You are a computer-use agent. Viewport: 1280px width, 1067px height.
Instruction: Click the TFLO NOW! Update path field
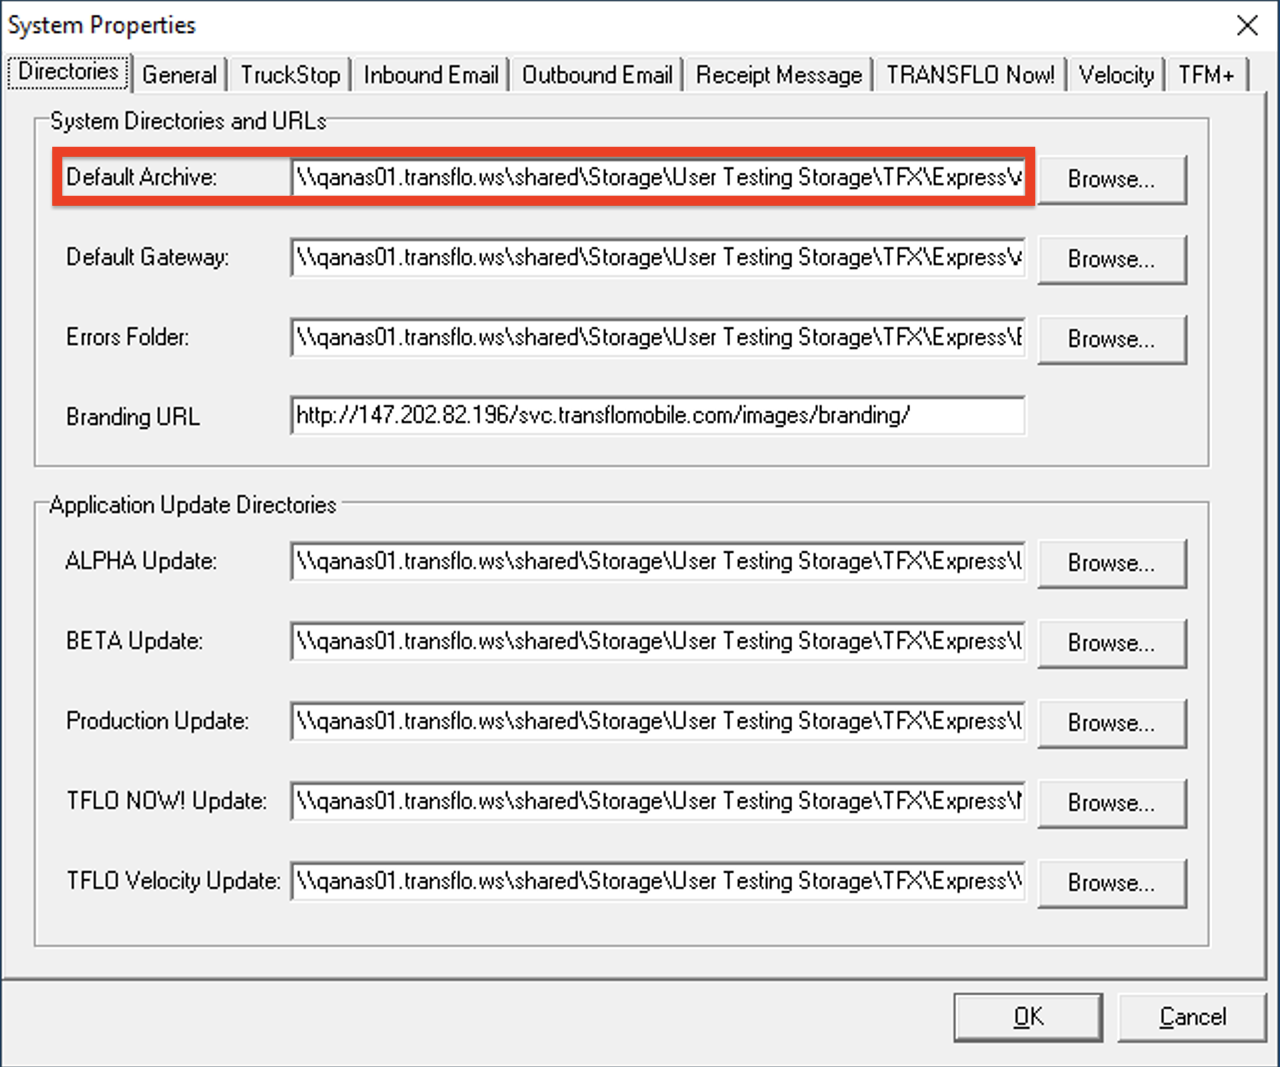click(658, 802)
